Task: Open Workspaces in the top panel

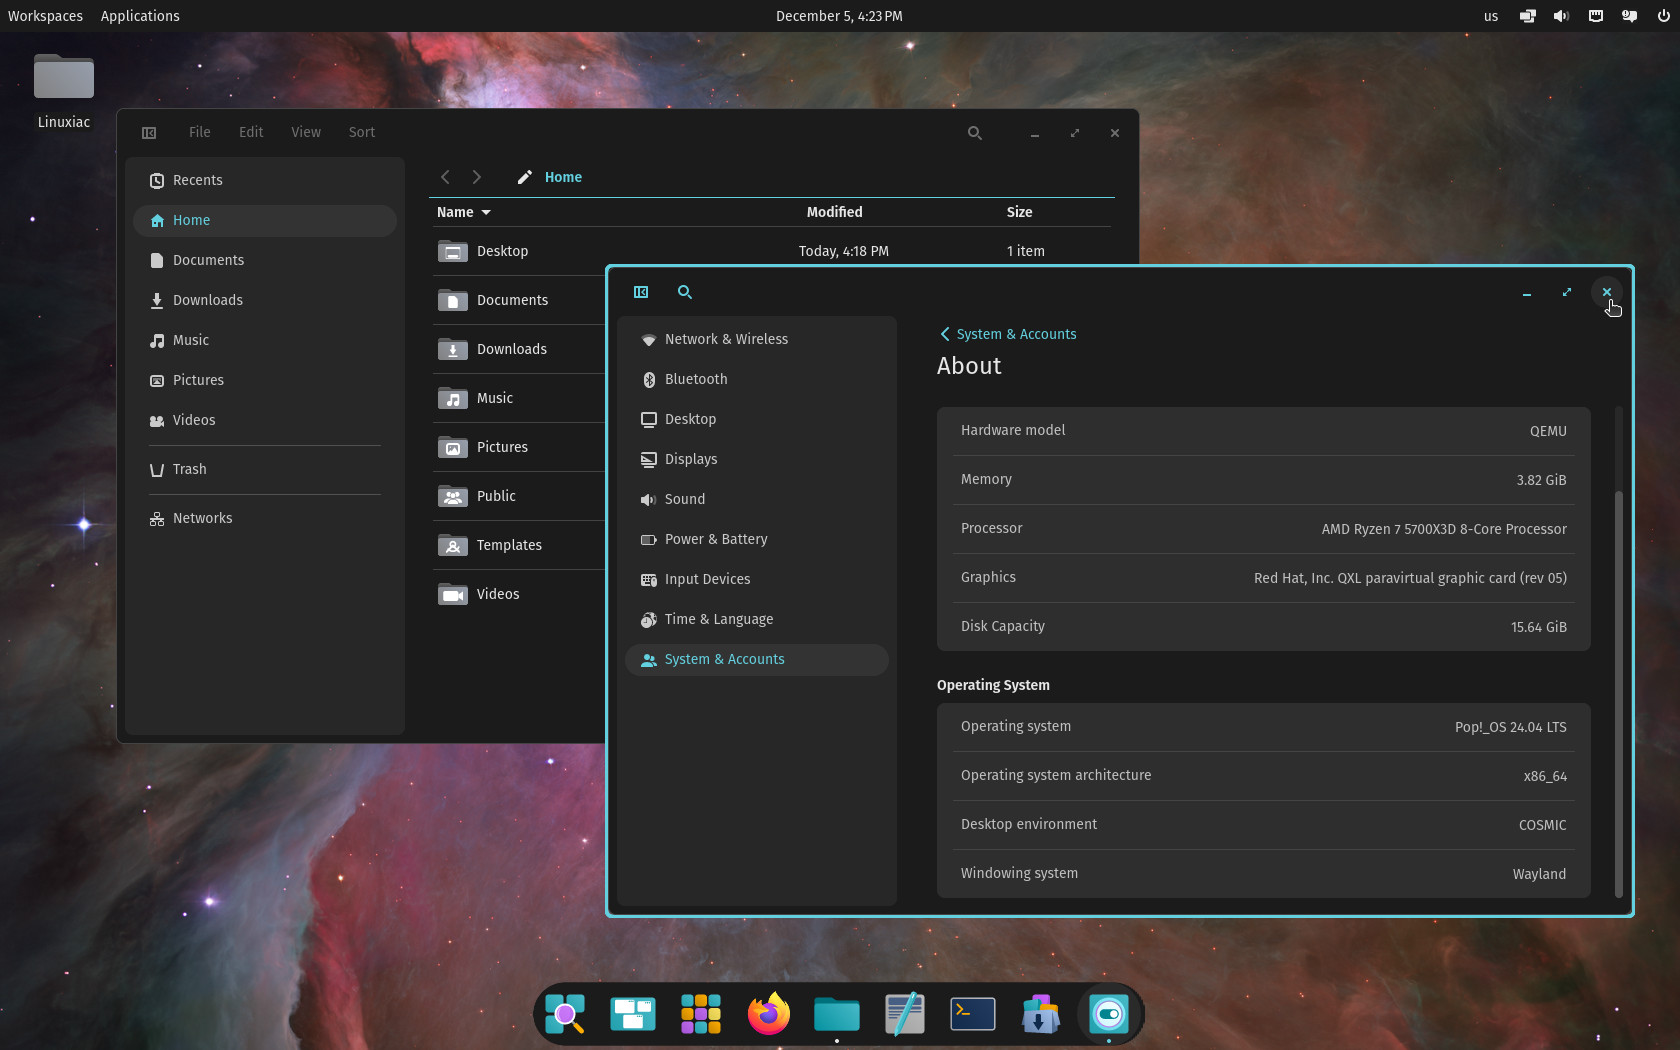Action: click(x=46, y=16)
